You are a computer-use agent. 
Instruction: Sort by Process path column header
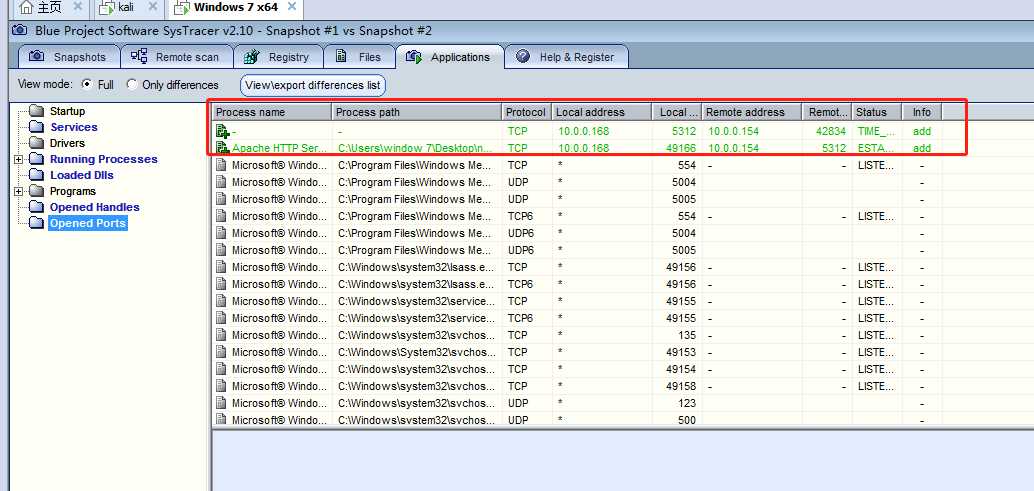coord(417,112)
